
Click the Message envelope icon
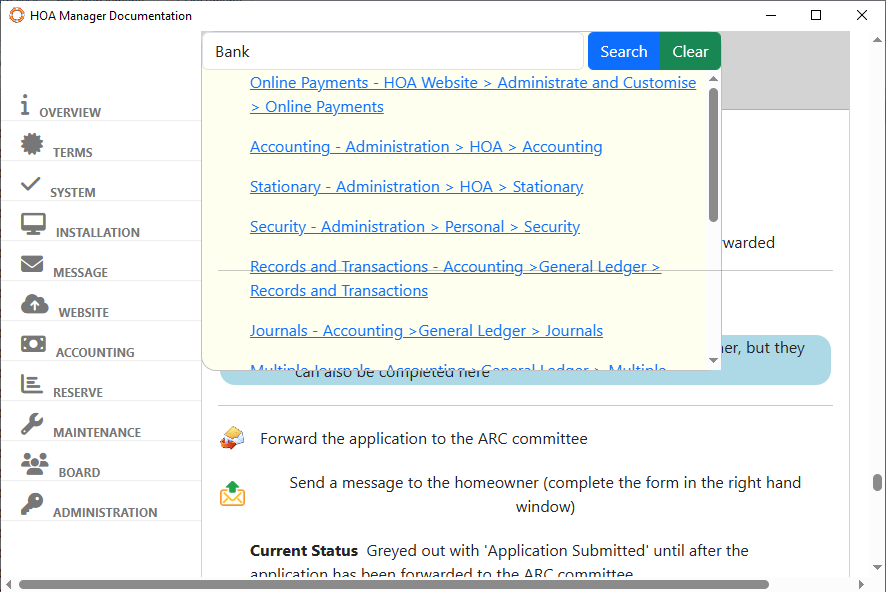[32, 265]
